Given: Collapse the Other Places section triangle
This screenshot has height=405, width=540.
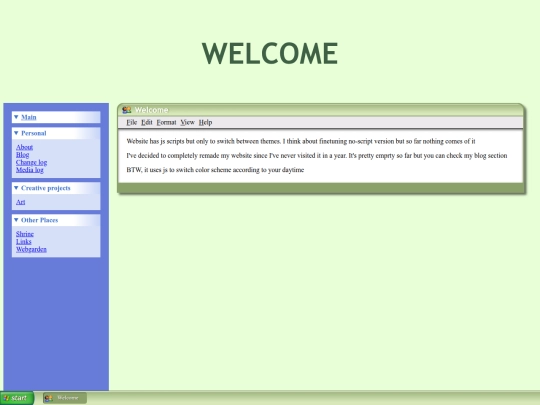Looking at the screenshot, I should (16, 220).
